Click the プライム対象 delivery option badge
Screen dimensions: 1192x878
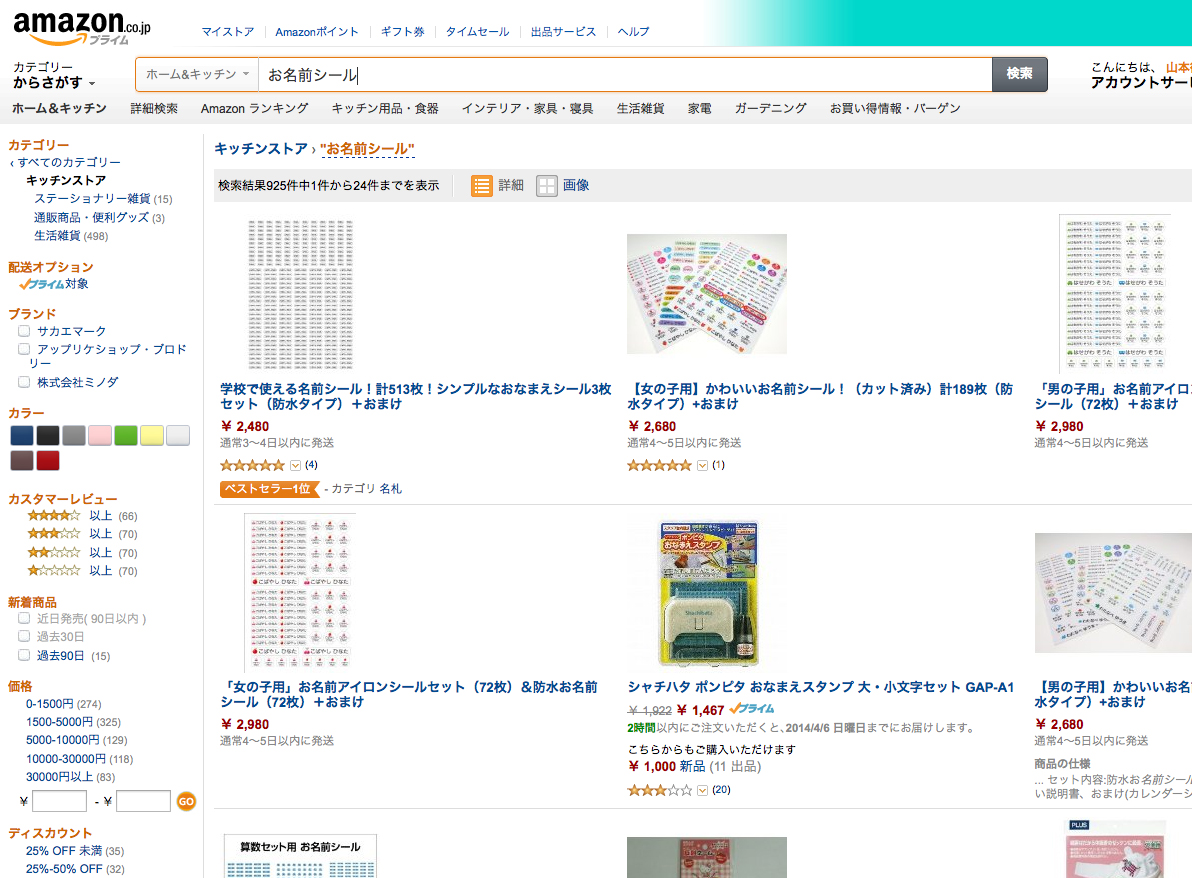[53, 284]
